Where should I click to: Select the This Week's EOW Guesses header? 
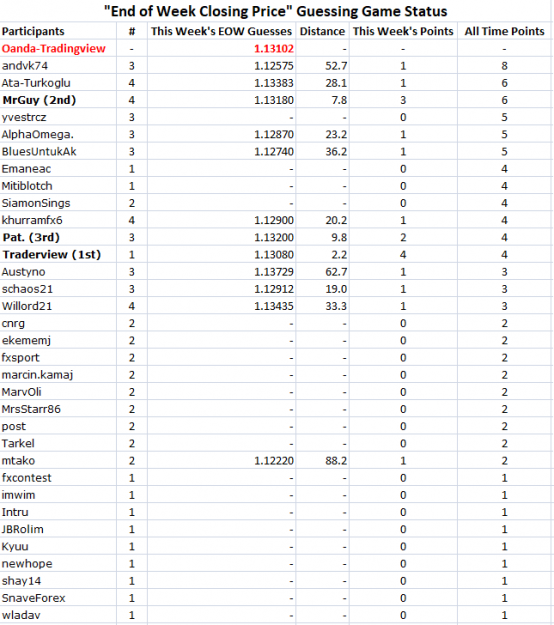click(221, 31)
